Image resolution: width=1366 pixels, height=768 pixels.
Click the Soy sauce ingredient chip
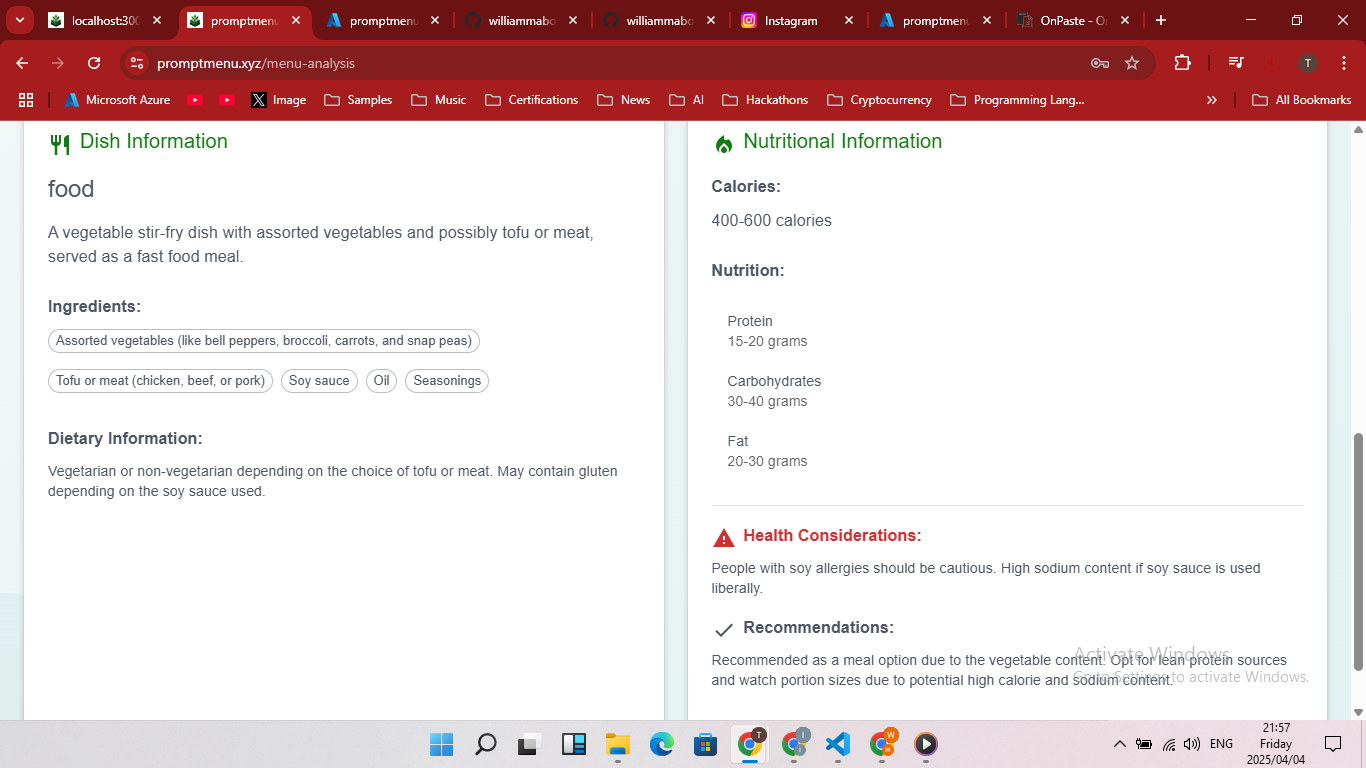[319, 381]
